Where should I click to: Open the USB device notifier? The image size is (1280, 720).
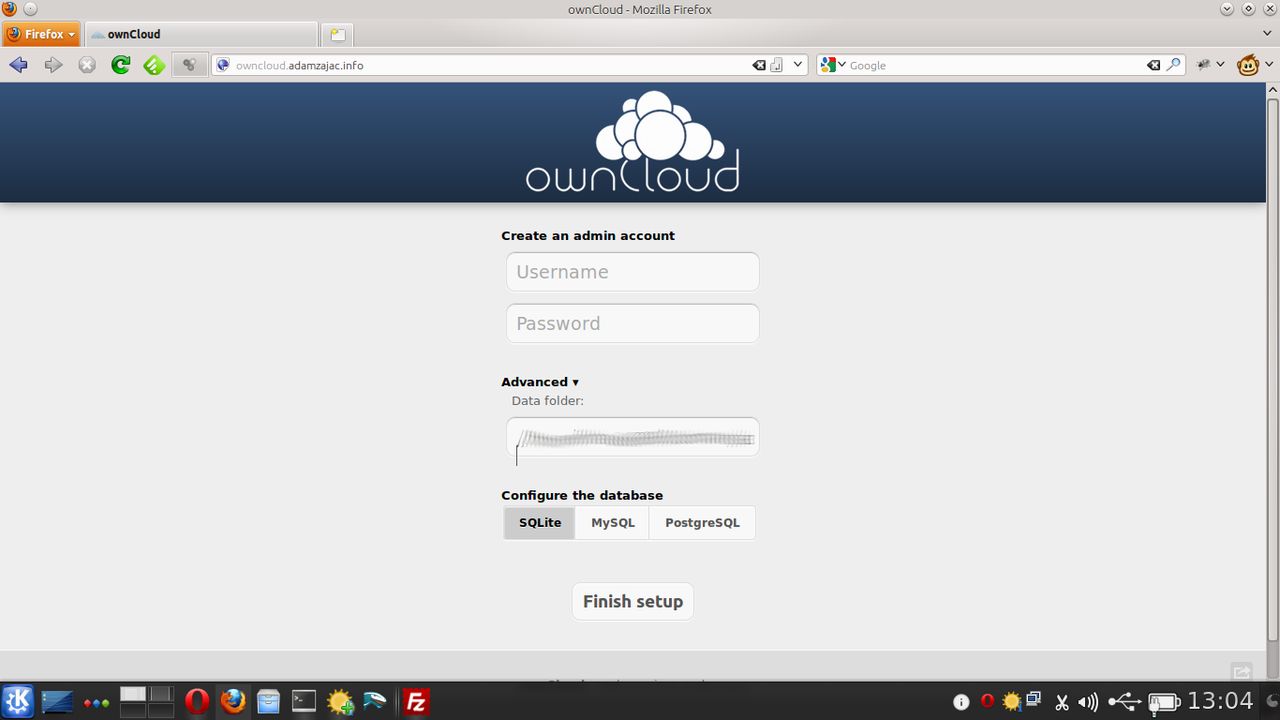pos(1125,702)
